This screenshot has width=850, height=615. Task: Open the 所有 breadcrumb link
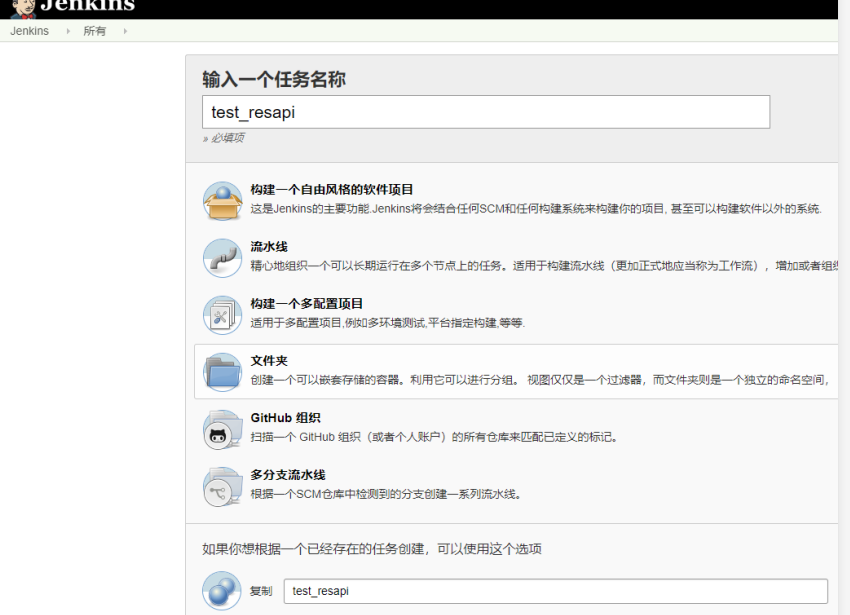pos(94,31)
